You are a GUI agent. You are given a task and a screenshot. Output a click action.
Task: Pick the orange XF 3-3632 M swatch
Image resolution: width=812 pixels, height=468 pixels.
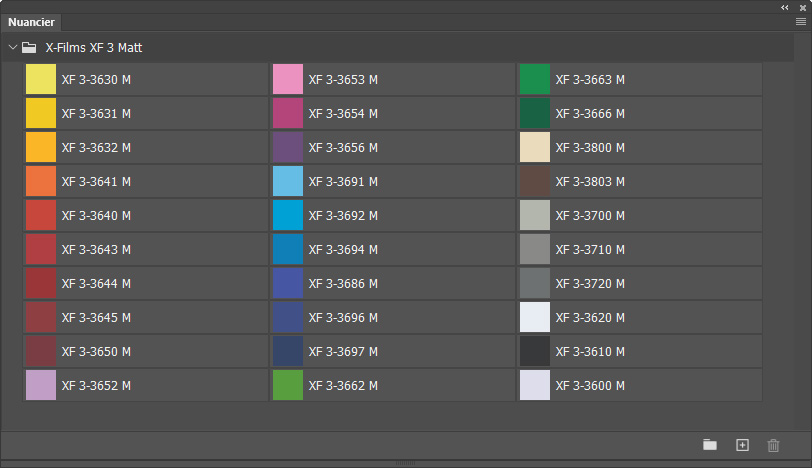(x=41, y=148)
